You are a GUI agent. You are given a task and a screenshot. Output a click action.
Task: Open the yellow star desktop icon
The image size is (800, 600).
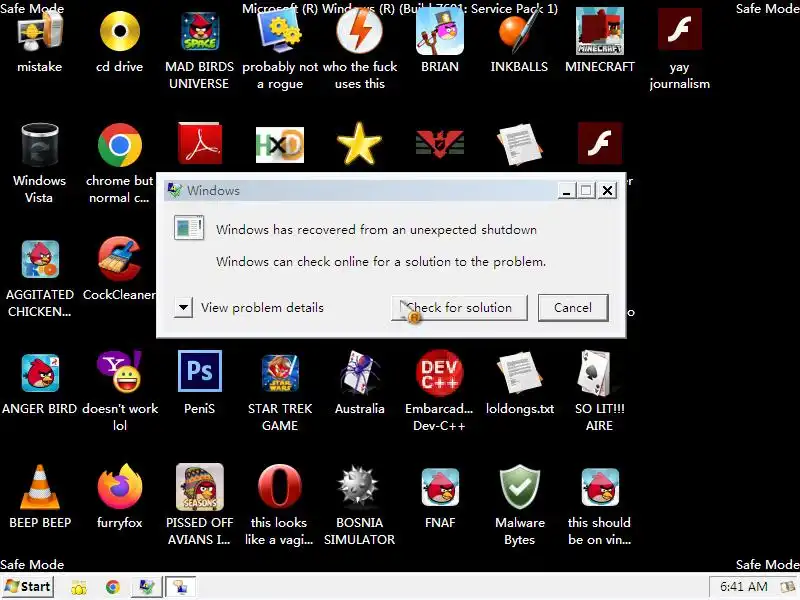tap(360, 144)
